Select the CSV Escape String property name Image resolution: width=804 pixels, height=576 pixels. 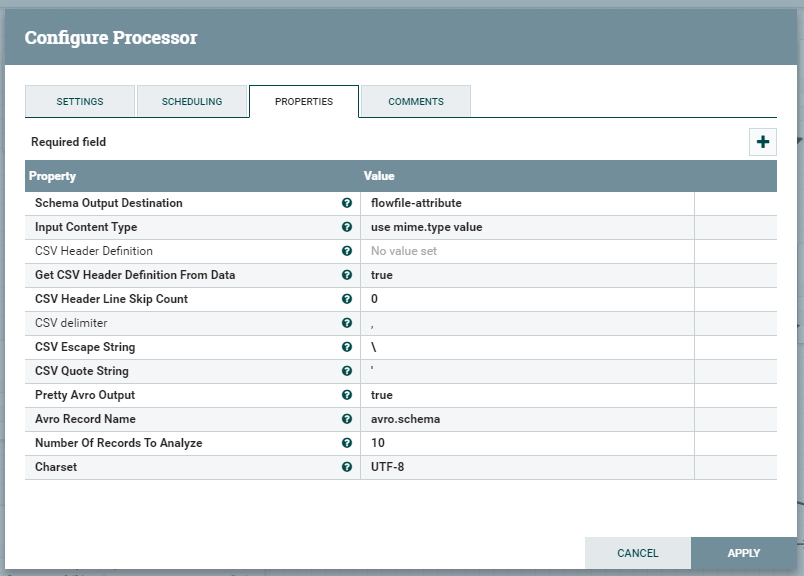pos(85,347)
